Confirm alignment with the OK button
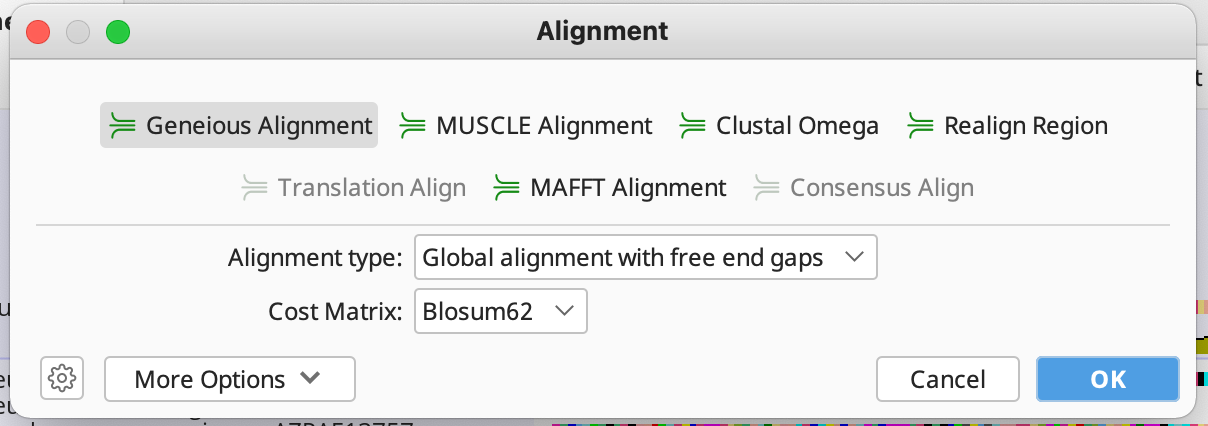The width and height of the screenshot is (1208, 426). [1107, 379]
